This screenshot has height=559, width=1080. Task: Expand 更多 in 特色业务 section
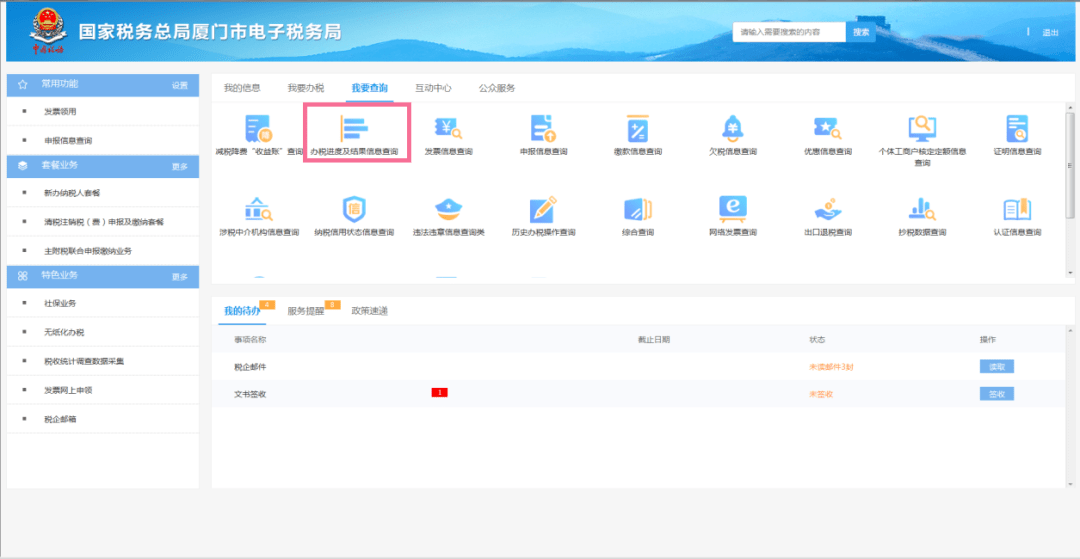tap(180, 277)
